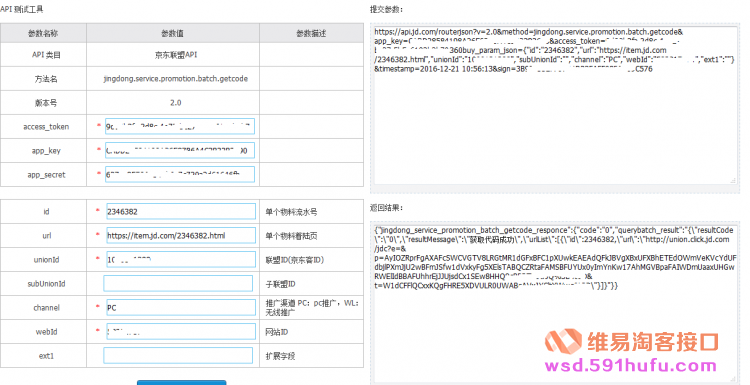750x385 pixels.
Task: Click the 参数值 column header
Action: tap(173, 33)
